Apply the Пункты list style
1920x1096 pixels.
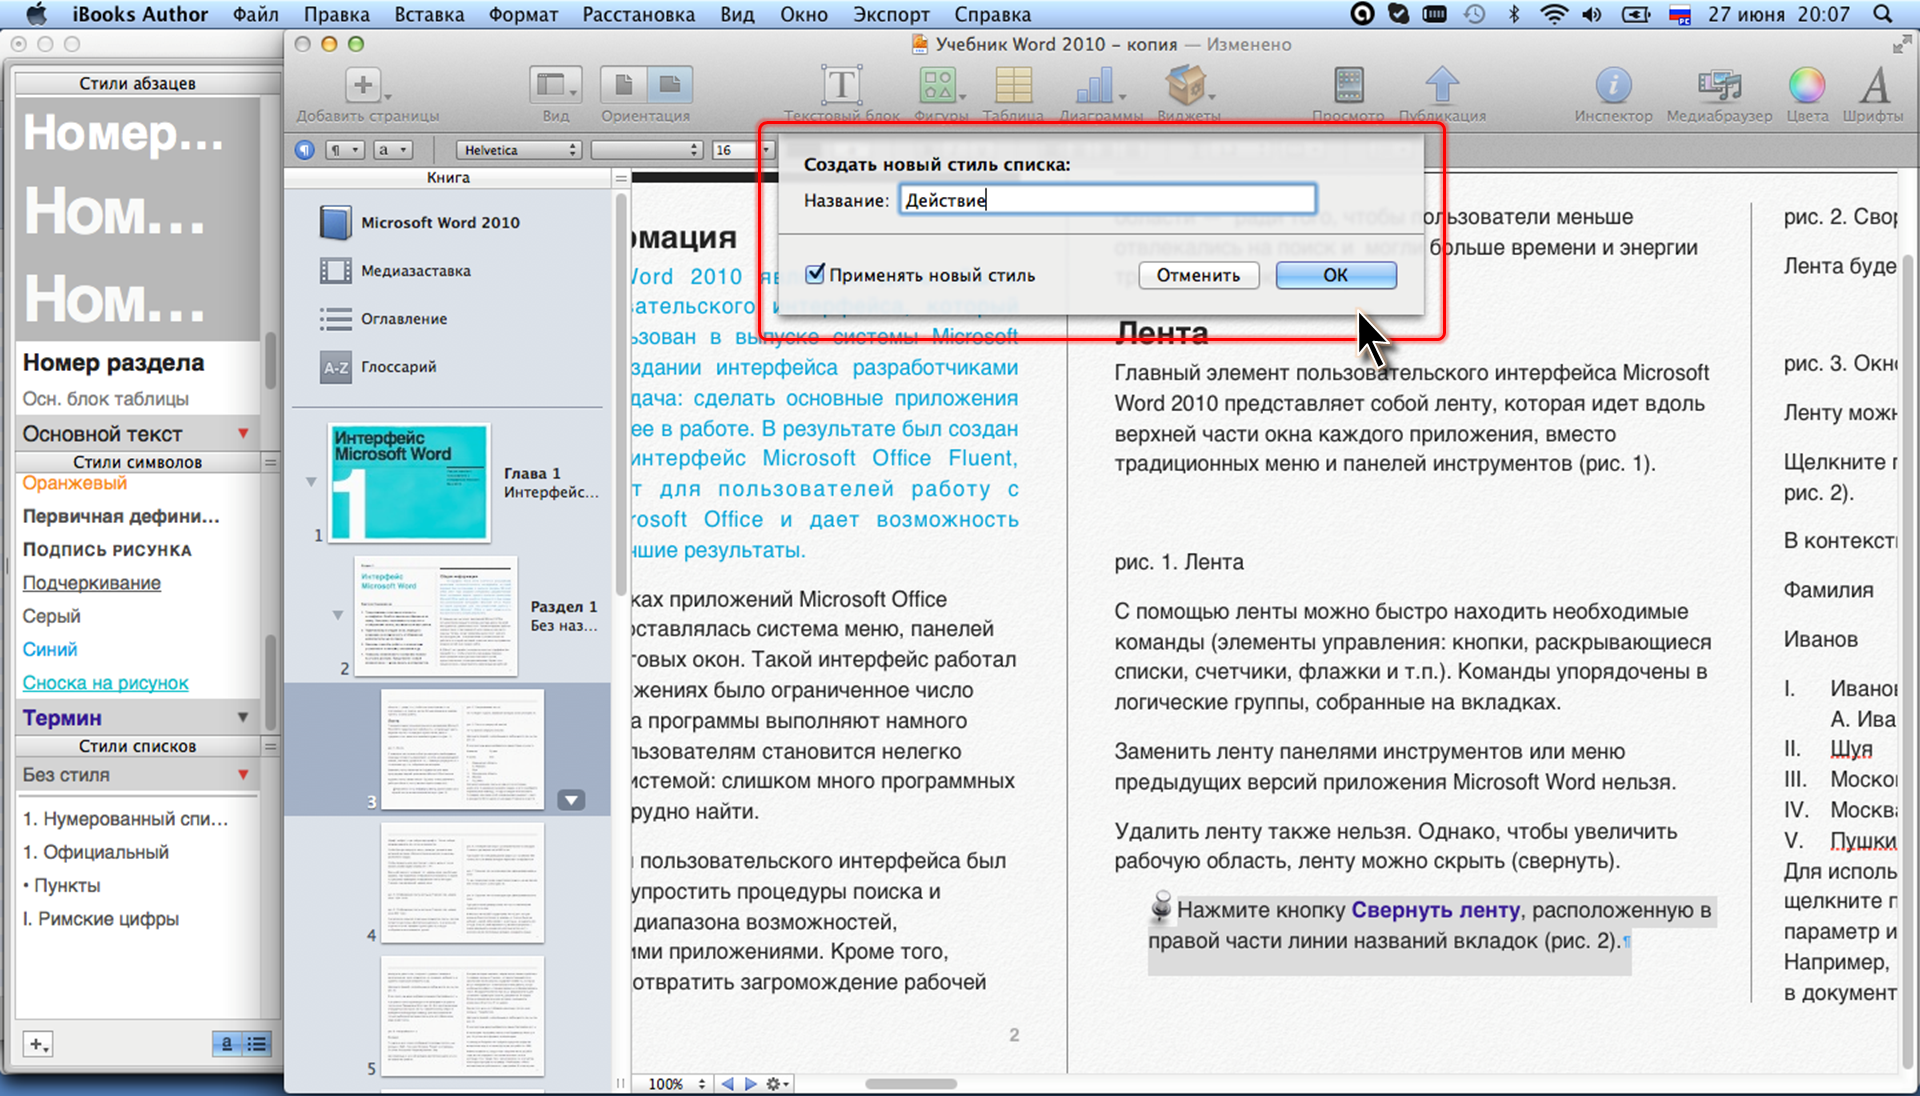[x=62, y=886]
